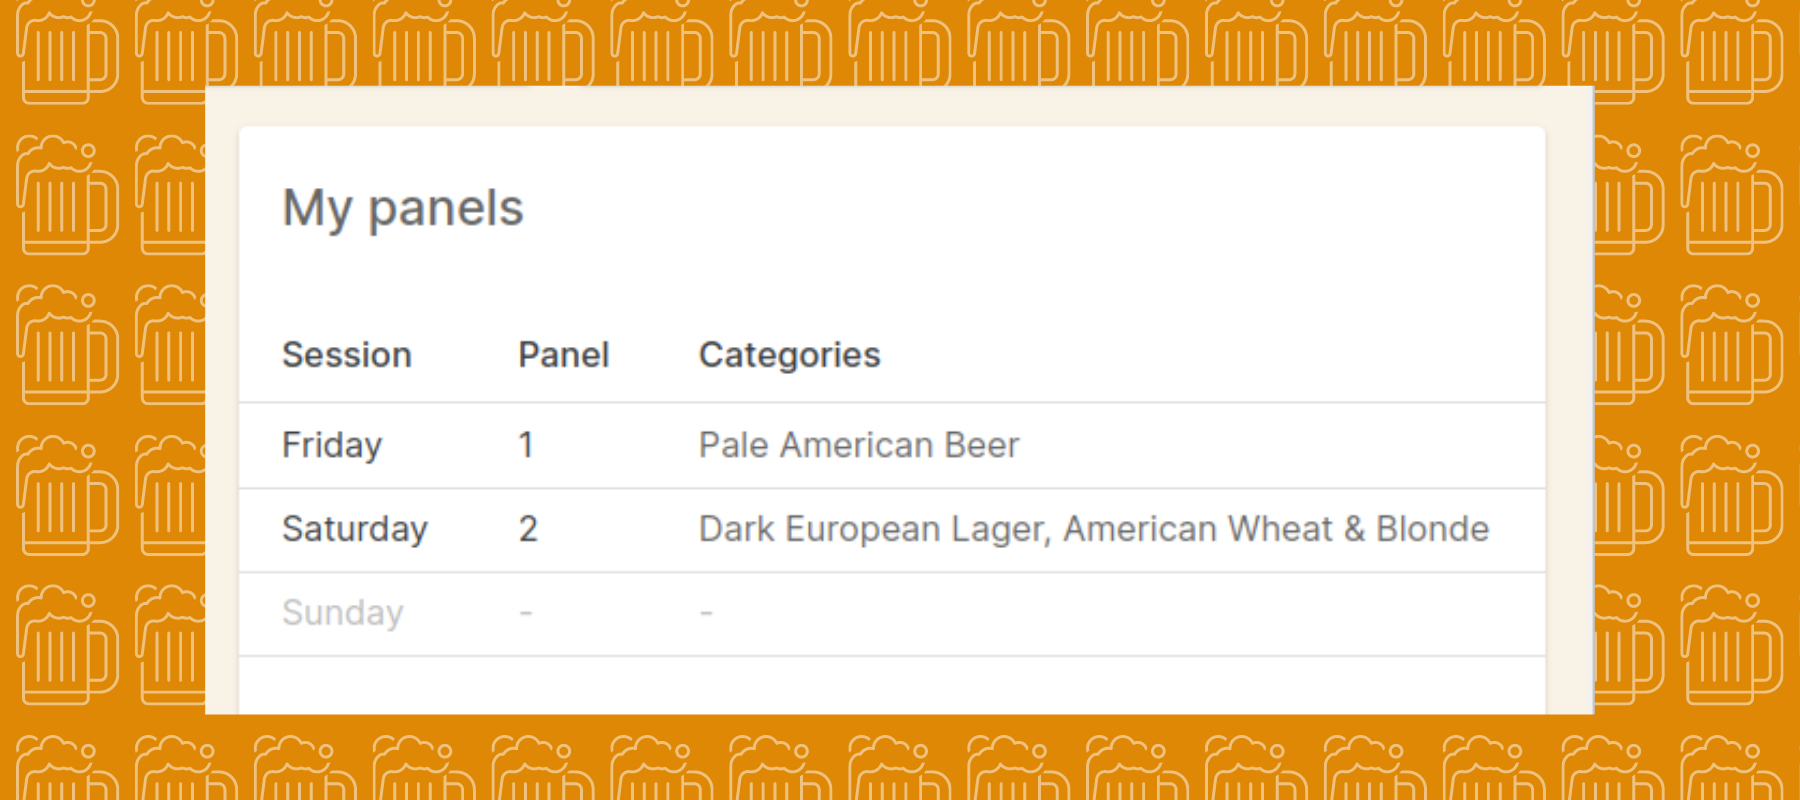This screenshot has width=1800, height=800.
Task: Click the bottom-right corner beer mug icon
Action: pyautogui.click(x=1732, y=770)
